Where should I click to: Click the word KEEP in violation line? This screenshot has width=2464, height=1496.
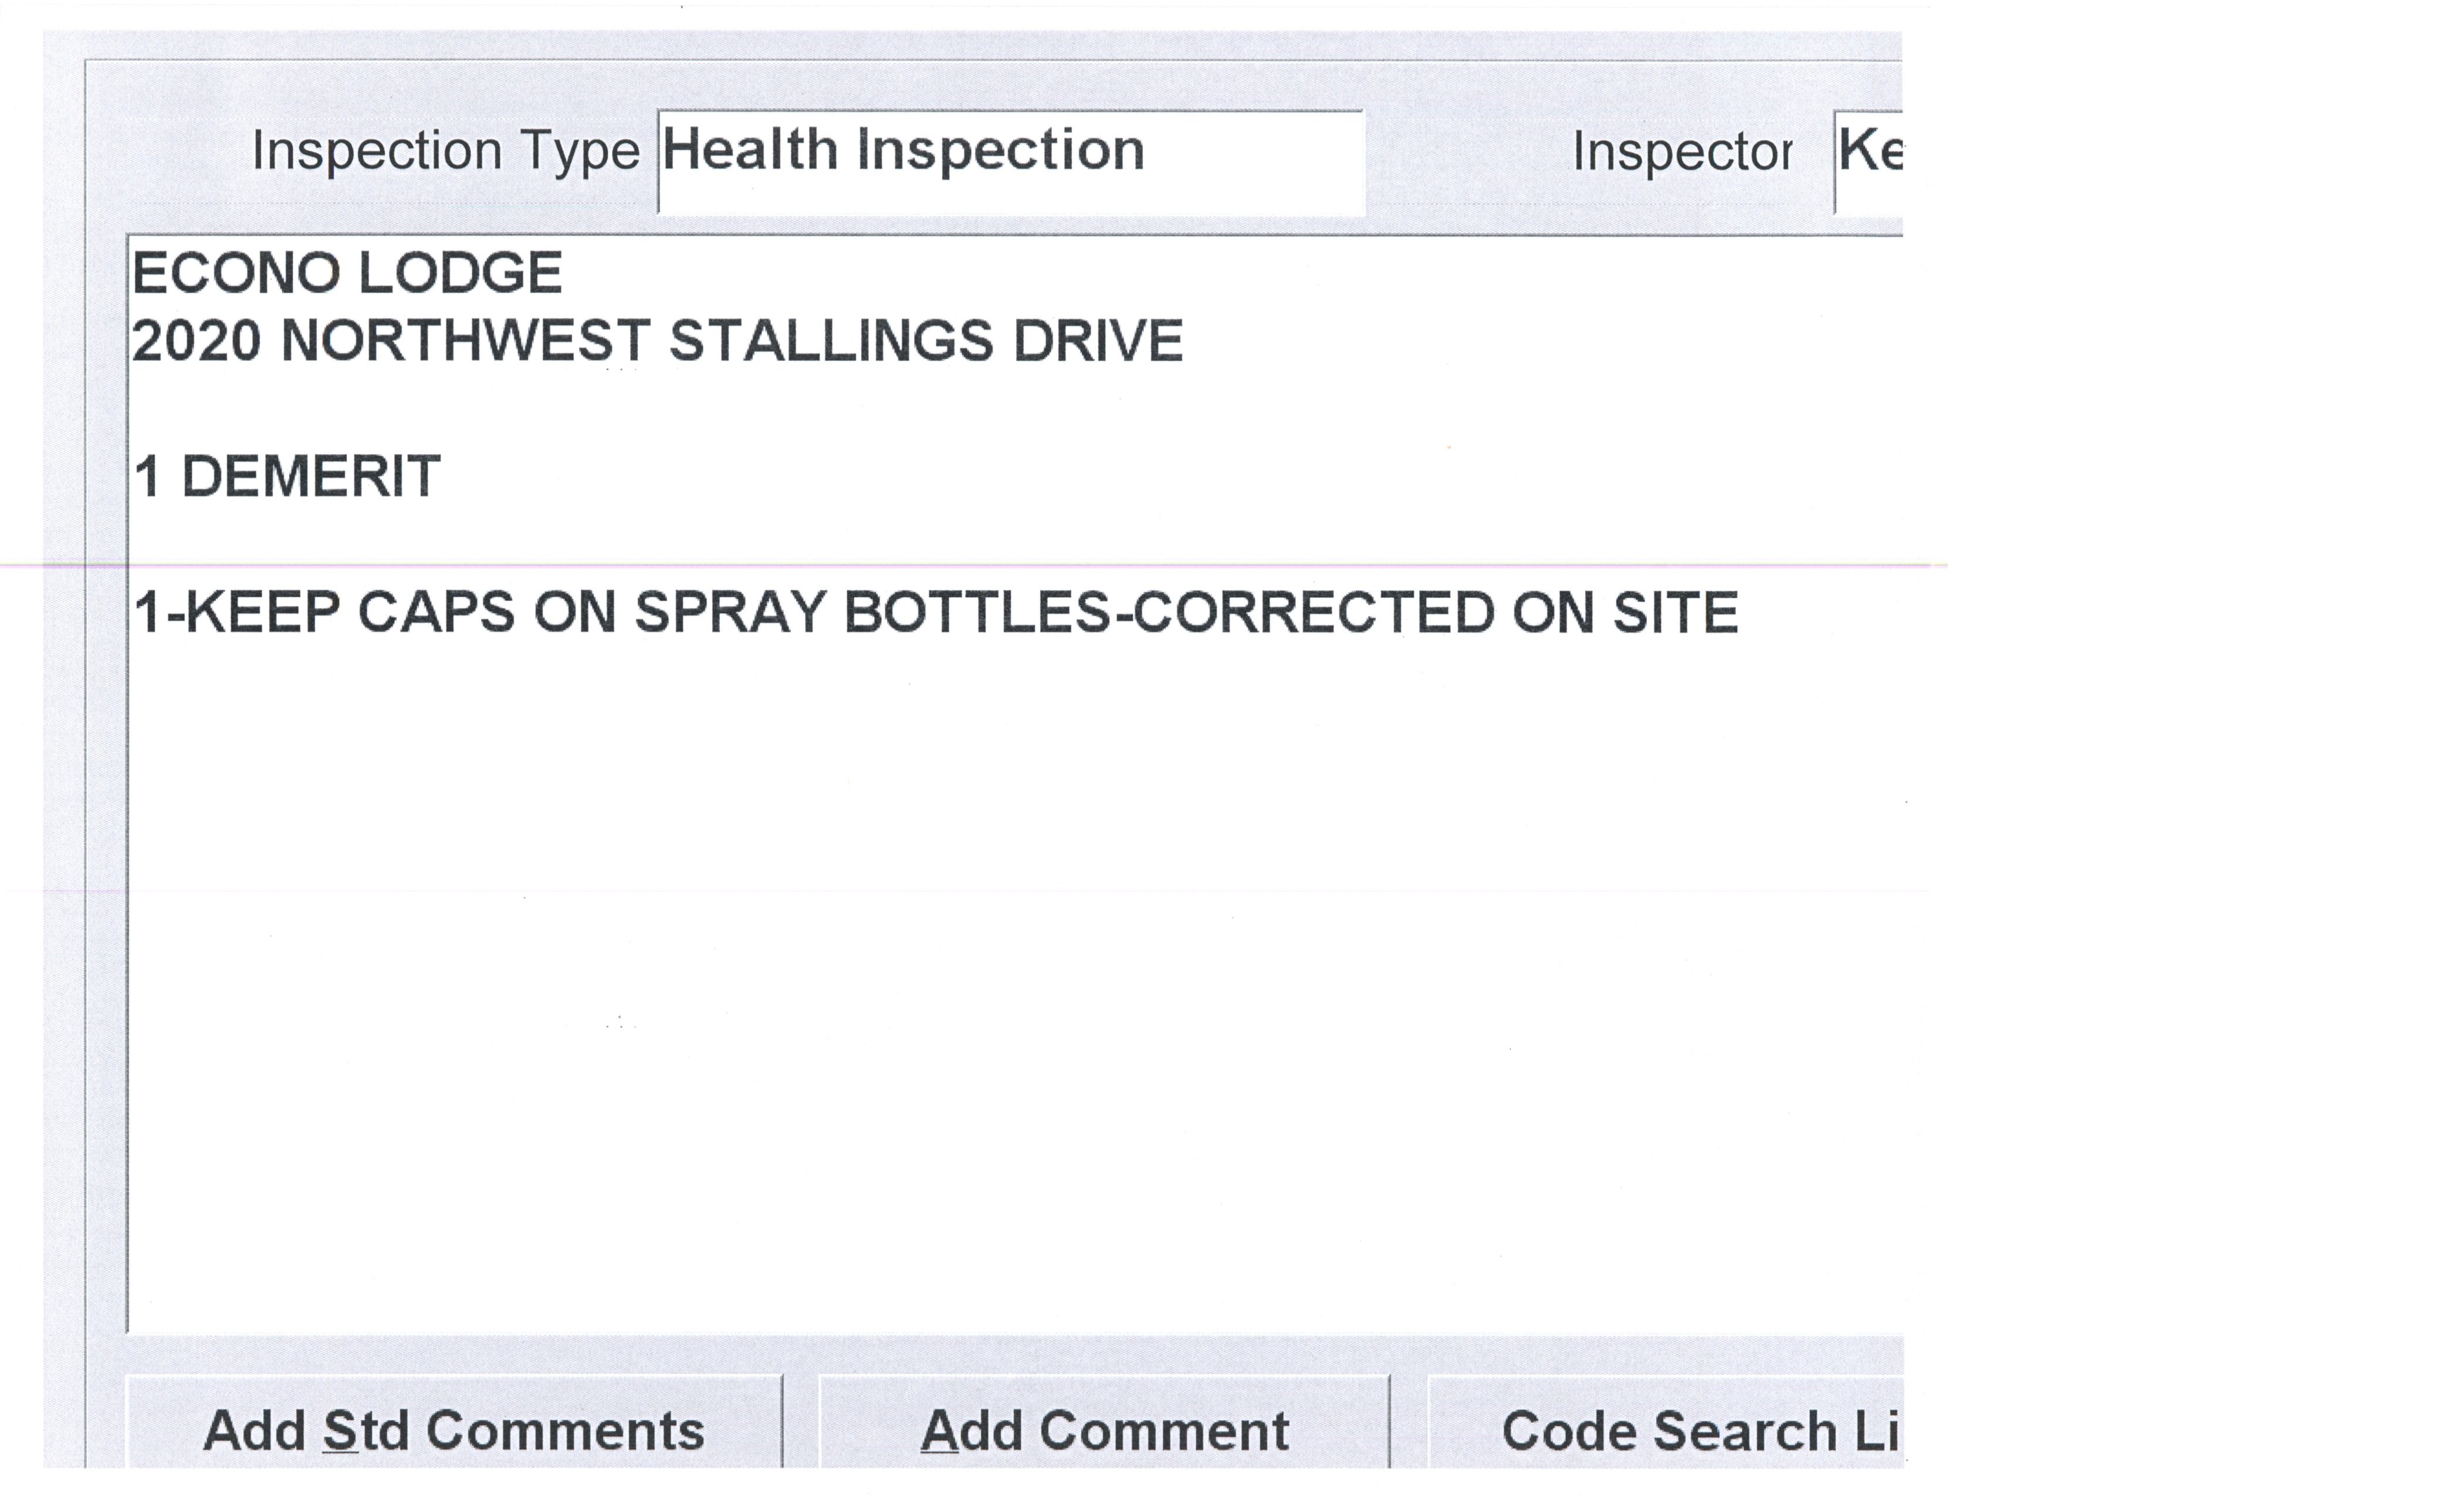(263, 612)
